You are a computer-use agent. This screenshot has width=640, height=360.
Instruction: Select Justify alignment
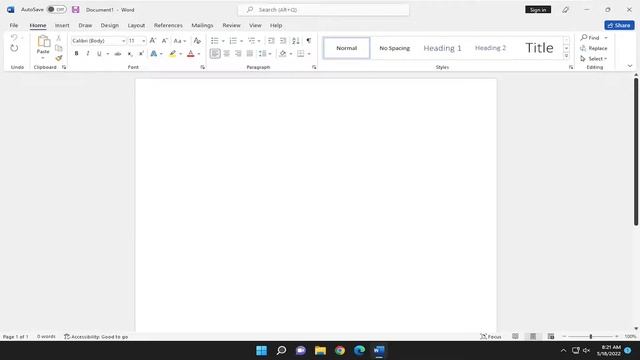(x=250, y=53)
